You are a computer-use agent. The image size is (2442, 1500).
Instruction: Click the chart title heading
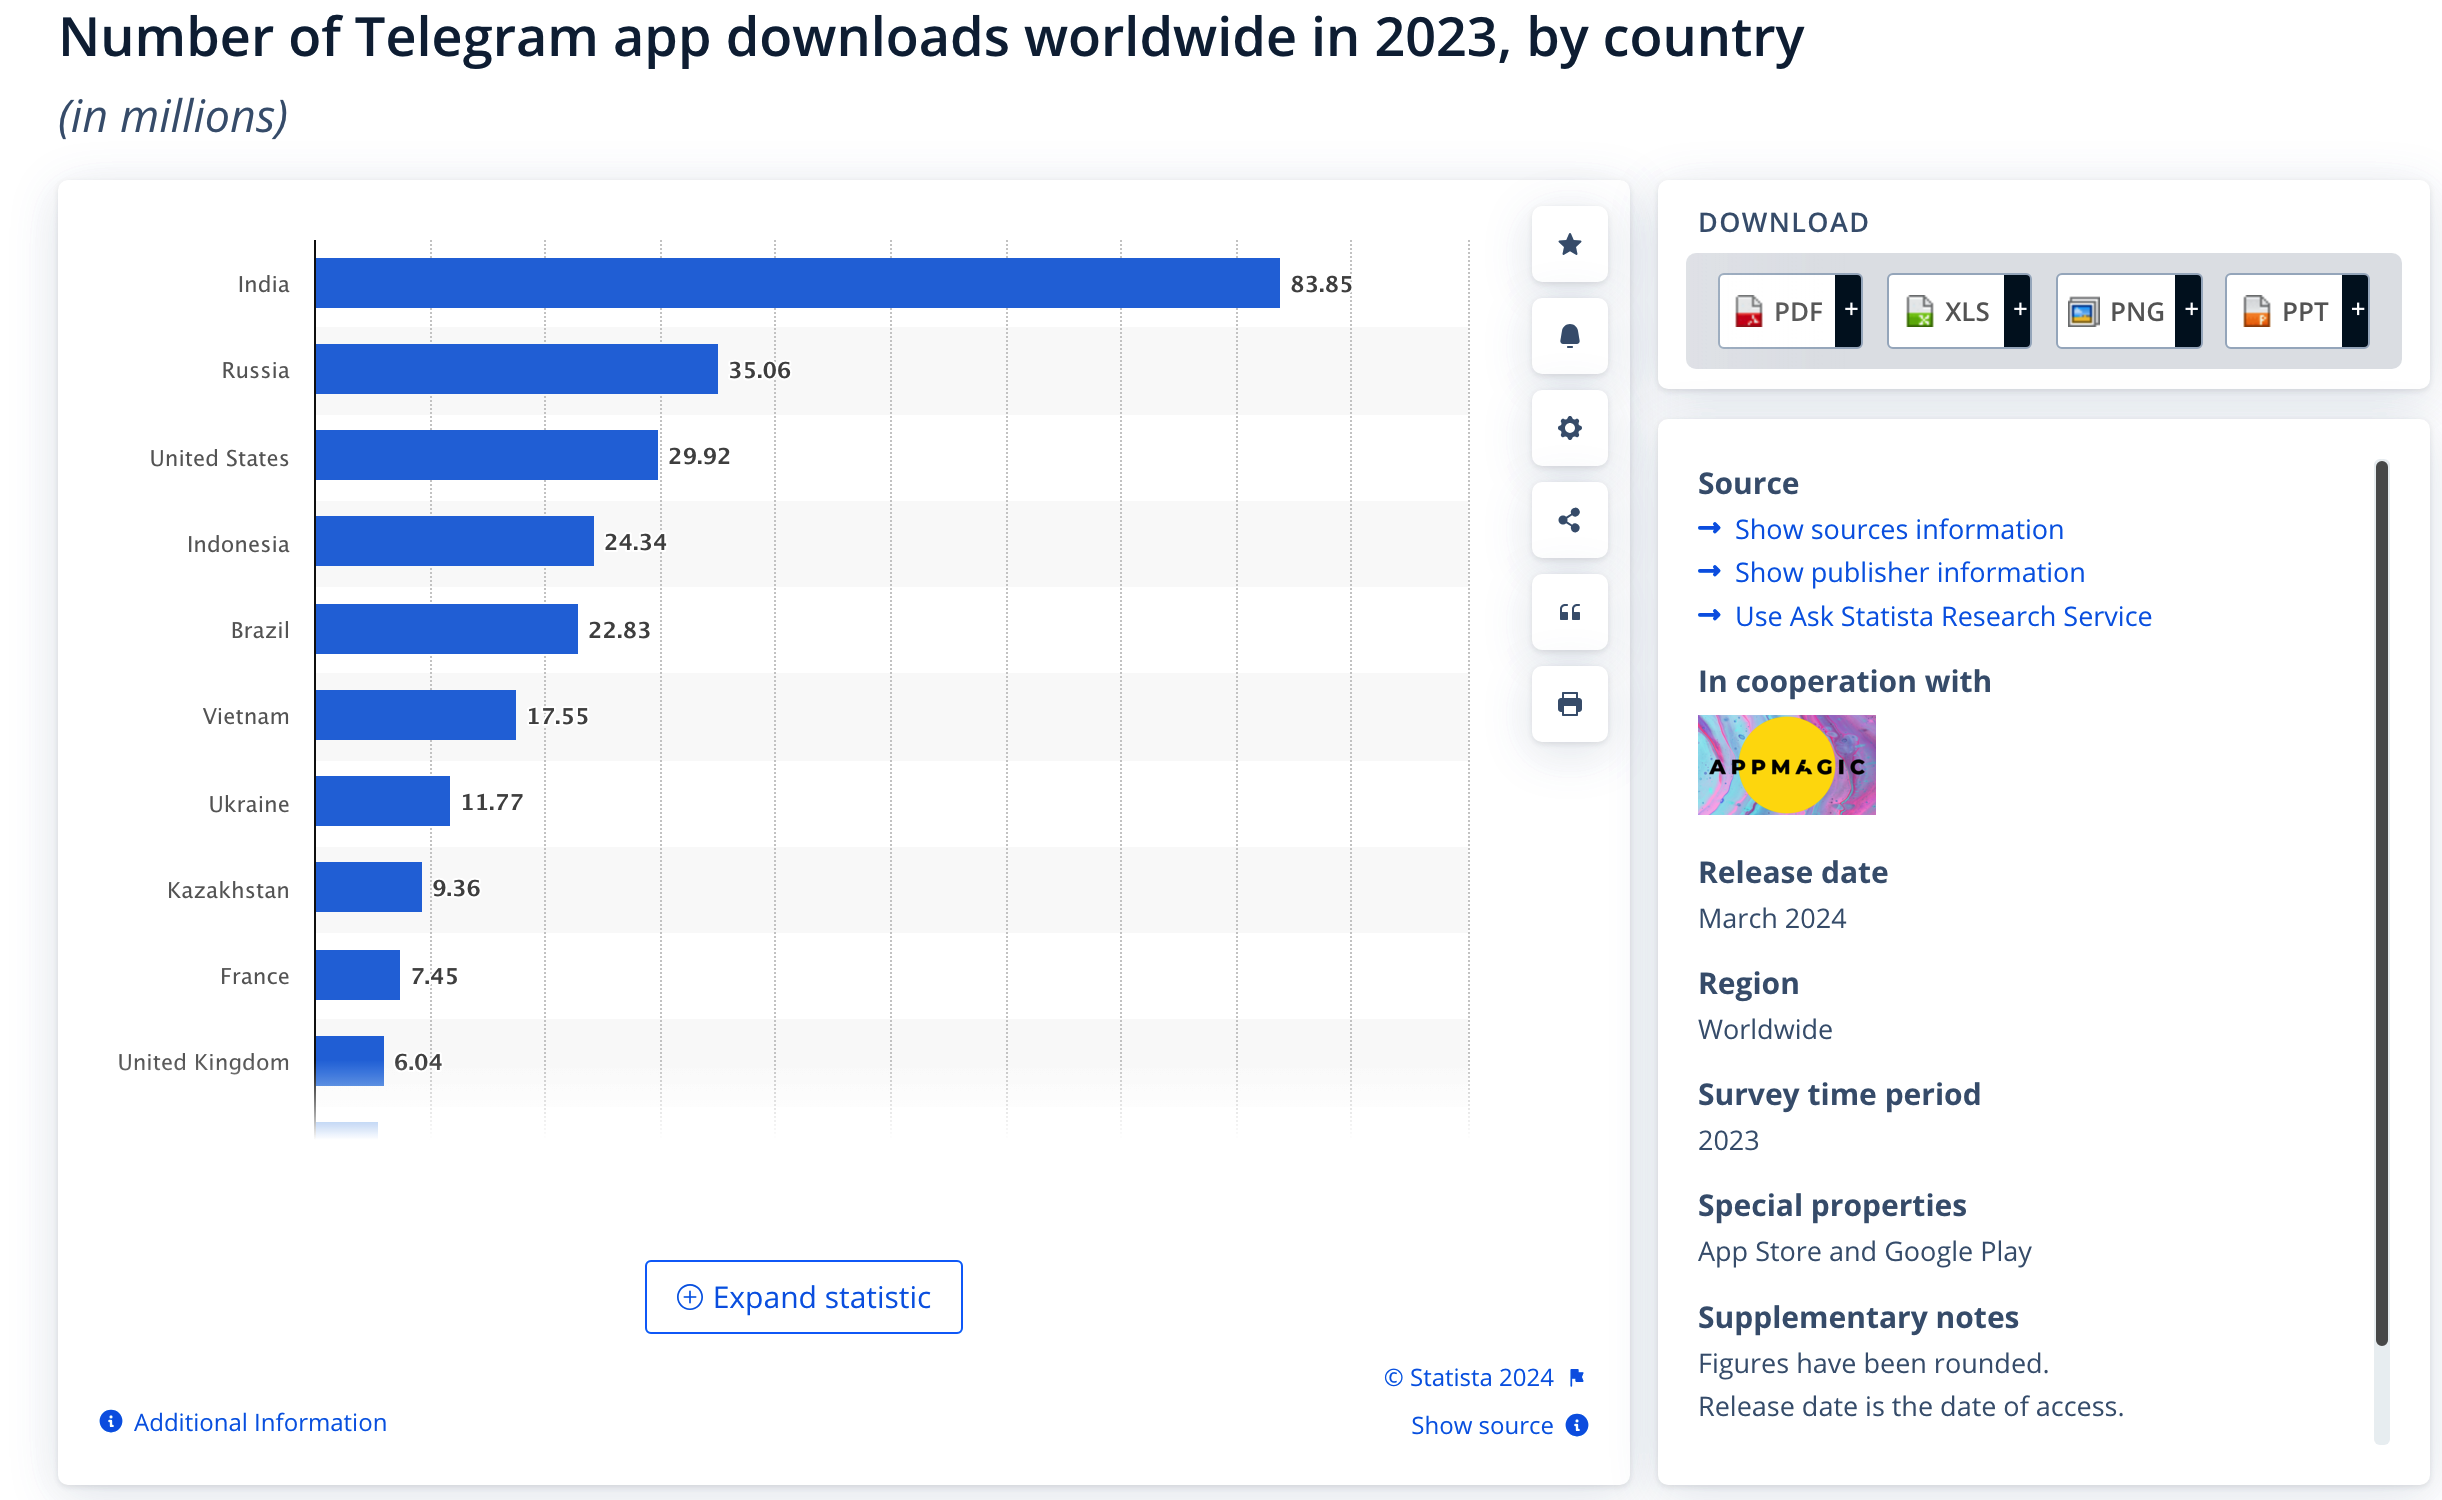pyautogui.click(x=931, y=38)
